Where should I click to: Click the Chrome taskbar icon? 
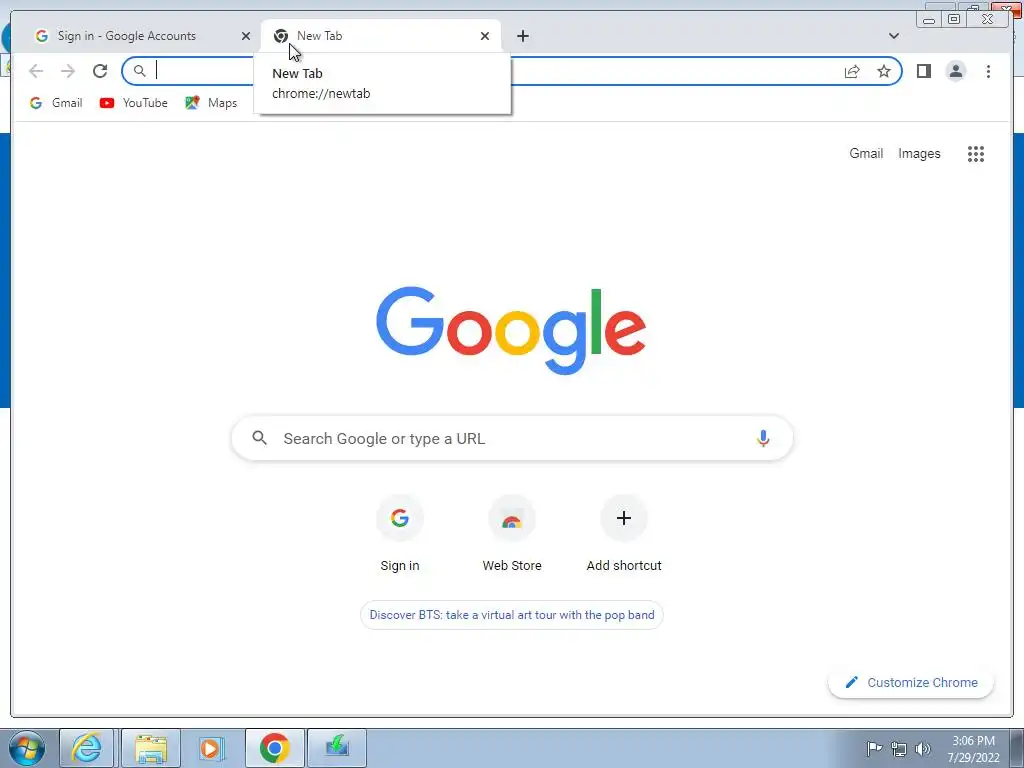(275, 748)
